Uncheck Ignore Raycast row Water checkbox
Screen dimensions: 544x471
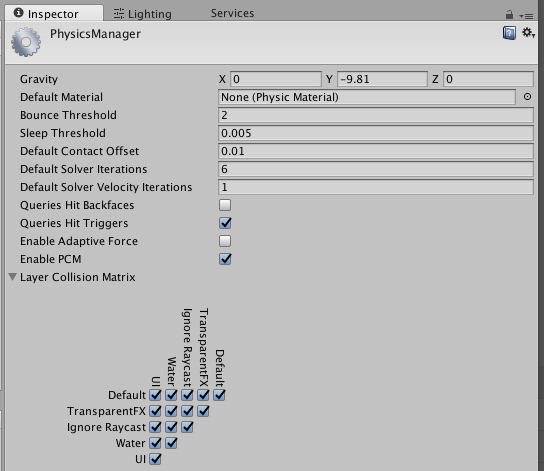(x=171, y=427)
